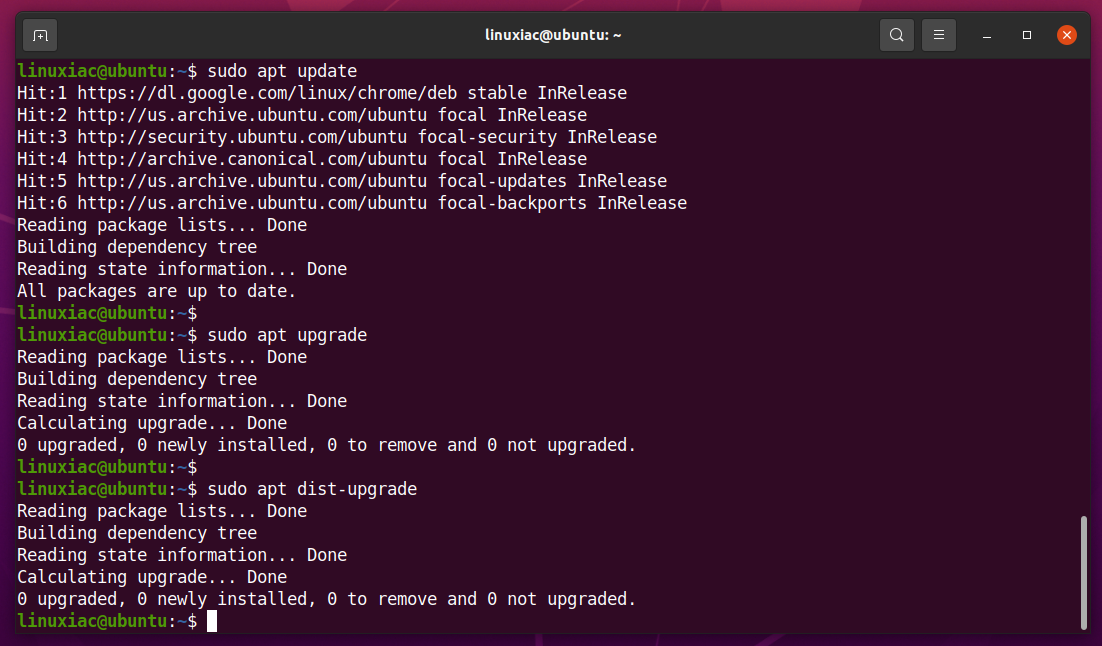Click the terminal scrollbar handle
Image resolution: width=1102 pixels, height=646 pixels.
tap(1083, 572)
